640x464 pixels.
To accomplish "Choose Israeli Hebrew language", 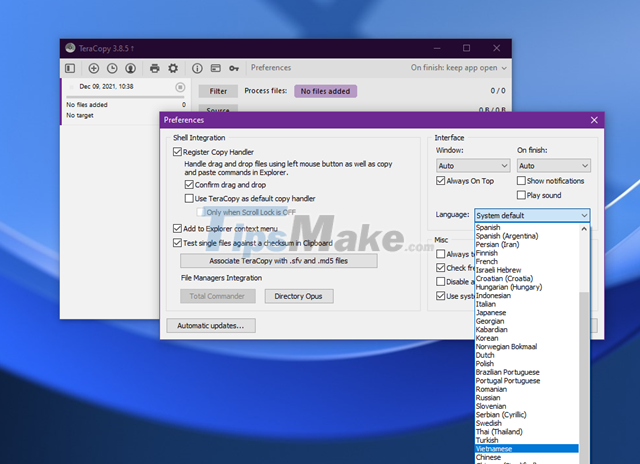I will tap(527, 270).
